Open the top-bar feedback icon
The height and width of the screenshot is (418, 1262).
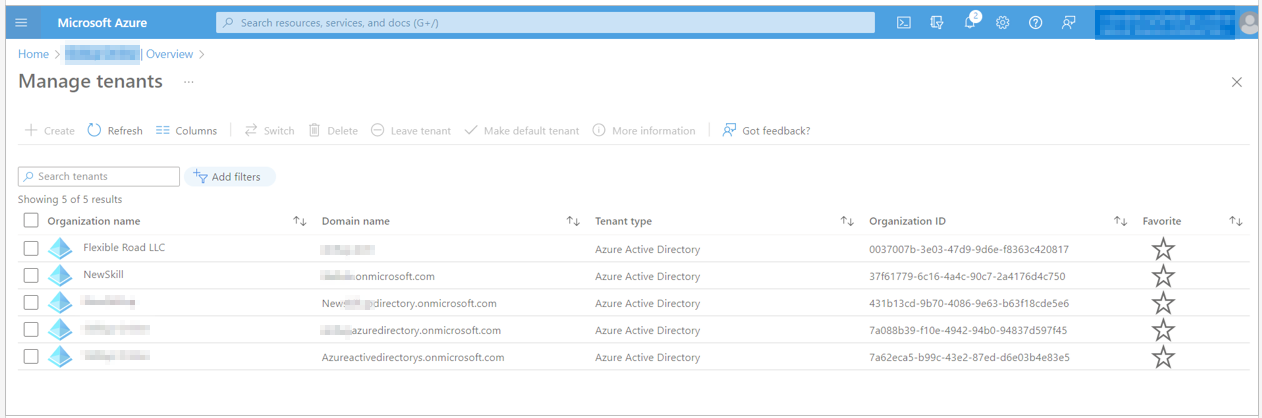point(1068,22)
